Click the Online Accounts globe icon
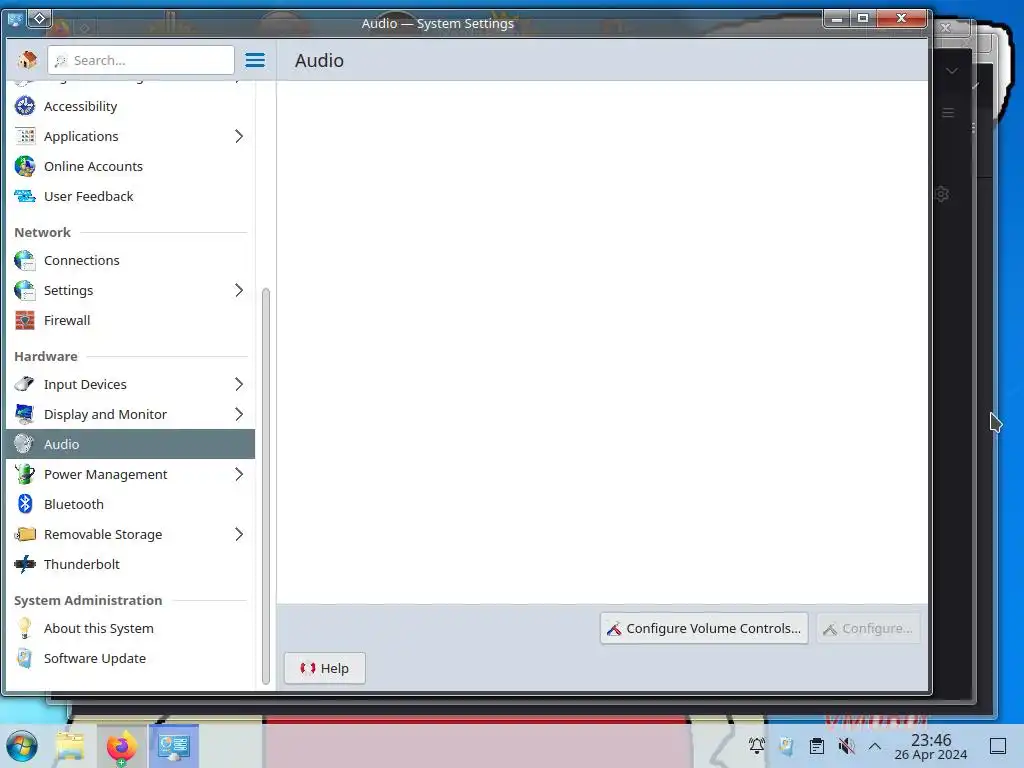This screenshot has width=1024, height=768. 25,166
